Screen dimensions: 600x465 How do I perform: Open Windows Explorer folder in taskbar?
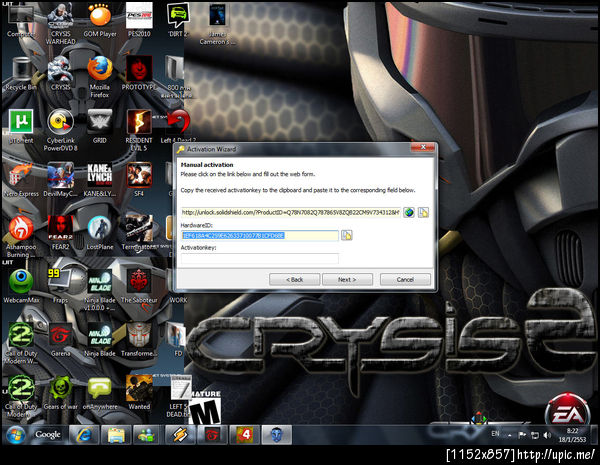click(116, 435)
